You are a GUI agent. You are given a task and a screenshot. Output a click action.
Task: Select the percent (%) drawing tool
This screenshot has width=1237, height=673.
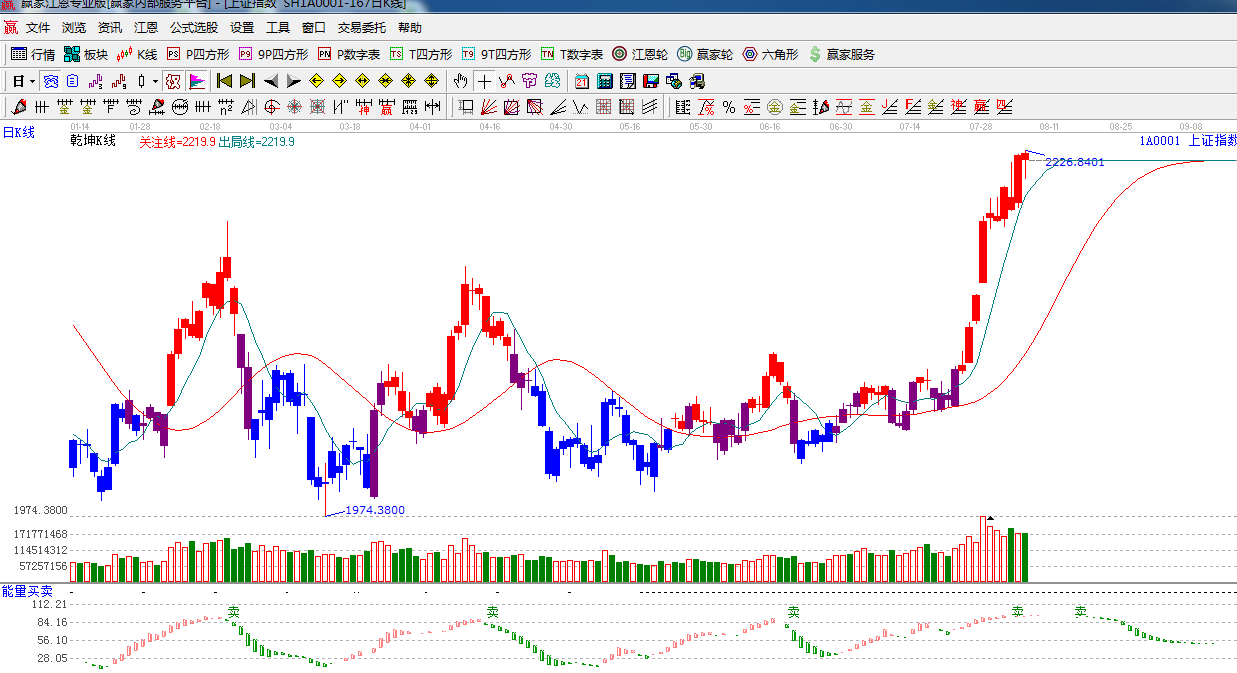pos(729,107)
